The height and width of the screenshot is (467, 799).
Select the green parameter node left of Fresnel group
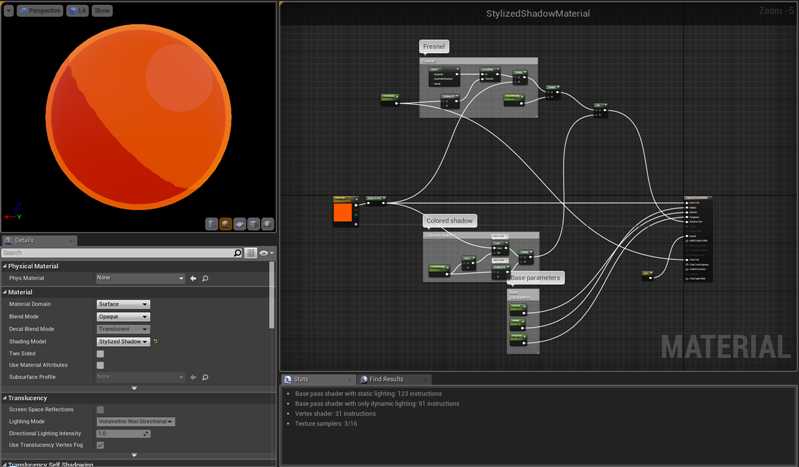390,99
